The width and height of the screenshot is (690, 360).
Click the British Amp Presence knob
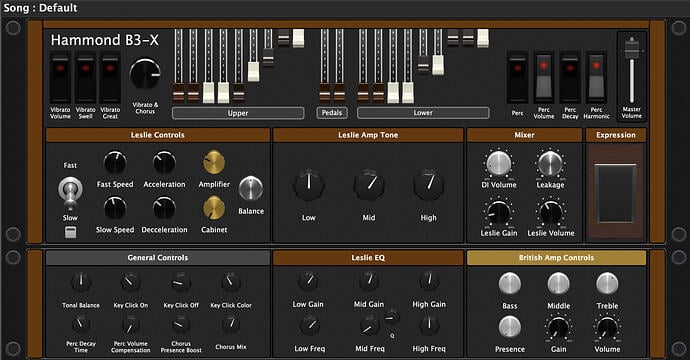coord(510,327)
